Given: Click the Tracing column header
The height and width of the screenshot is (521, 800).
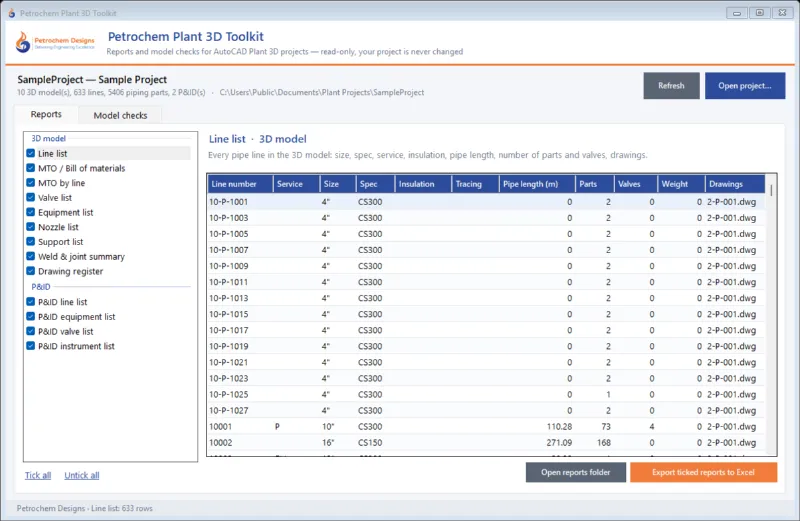Looking at the screenshot, I should coord(475,184).
